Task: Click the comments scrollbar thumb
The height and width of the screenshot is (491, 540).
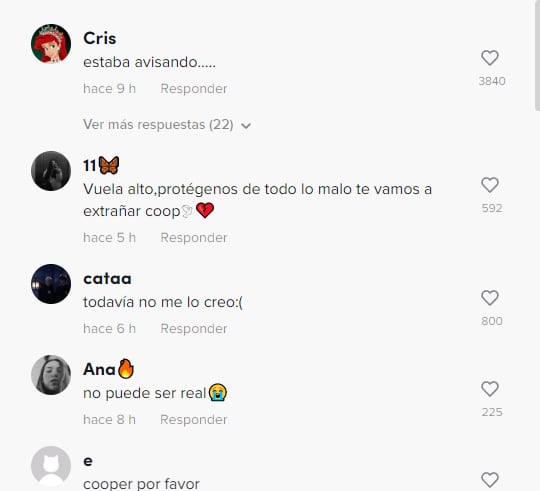Action: pyautogui.click(x=537, y=55)
